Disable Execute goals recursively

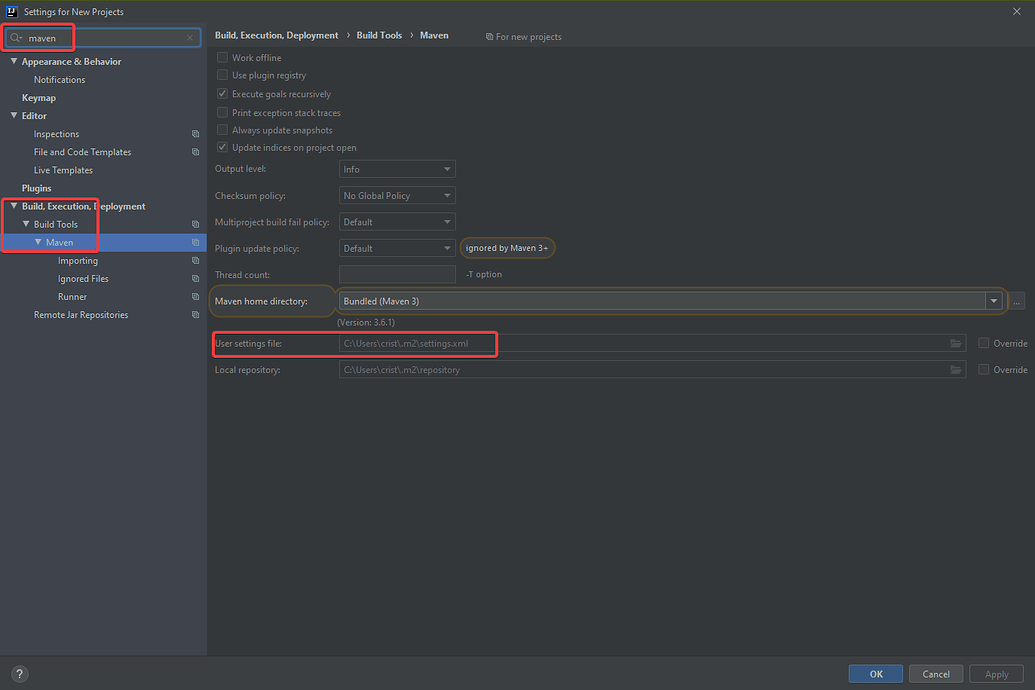click(222, 93)
